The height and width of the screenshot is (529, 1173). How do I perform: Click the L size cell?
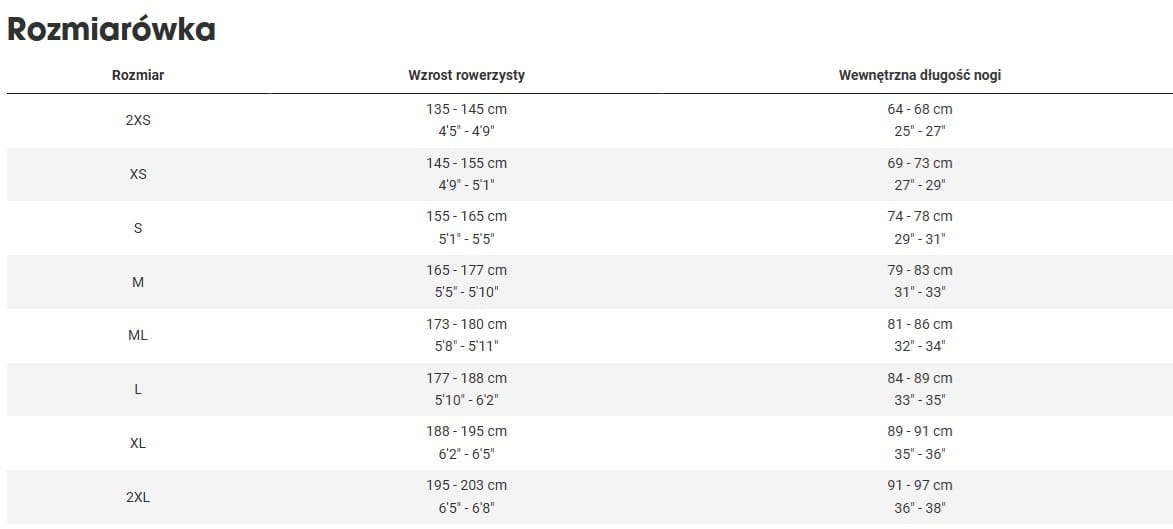tap(138, 389)
